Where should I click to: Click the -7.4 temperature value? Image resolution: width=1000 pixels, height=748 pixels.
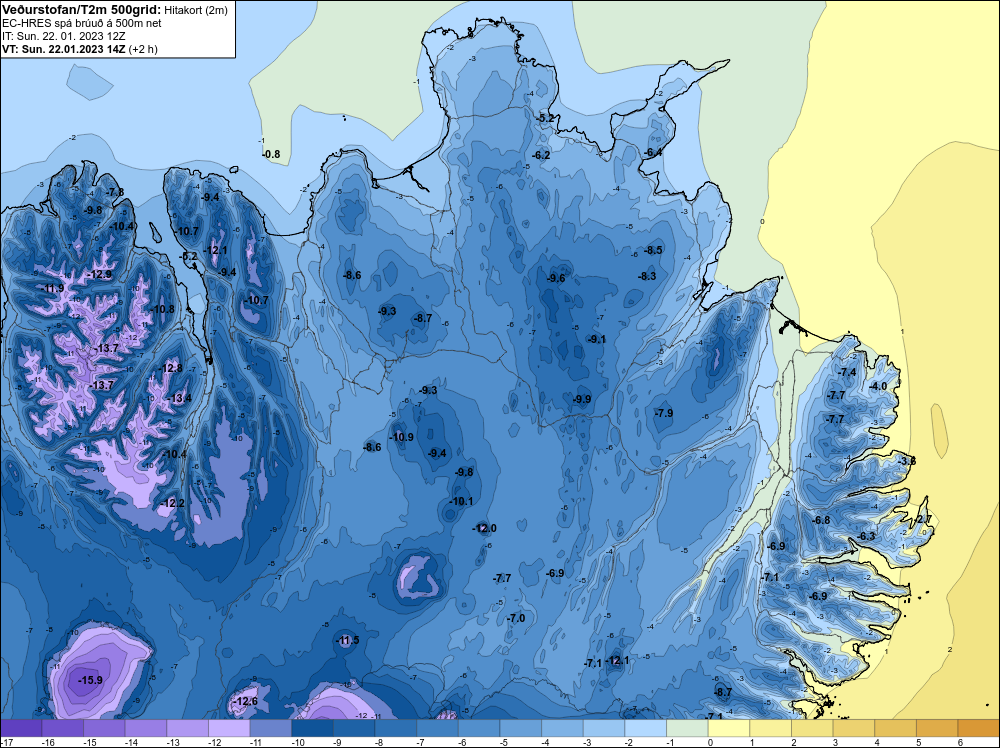pyautogui.click(x=848, y=372)
